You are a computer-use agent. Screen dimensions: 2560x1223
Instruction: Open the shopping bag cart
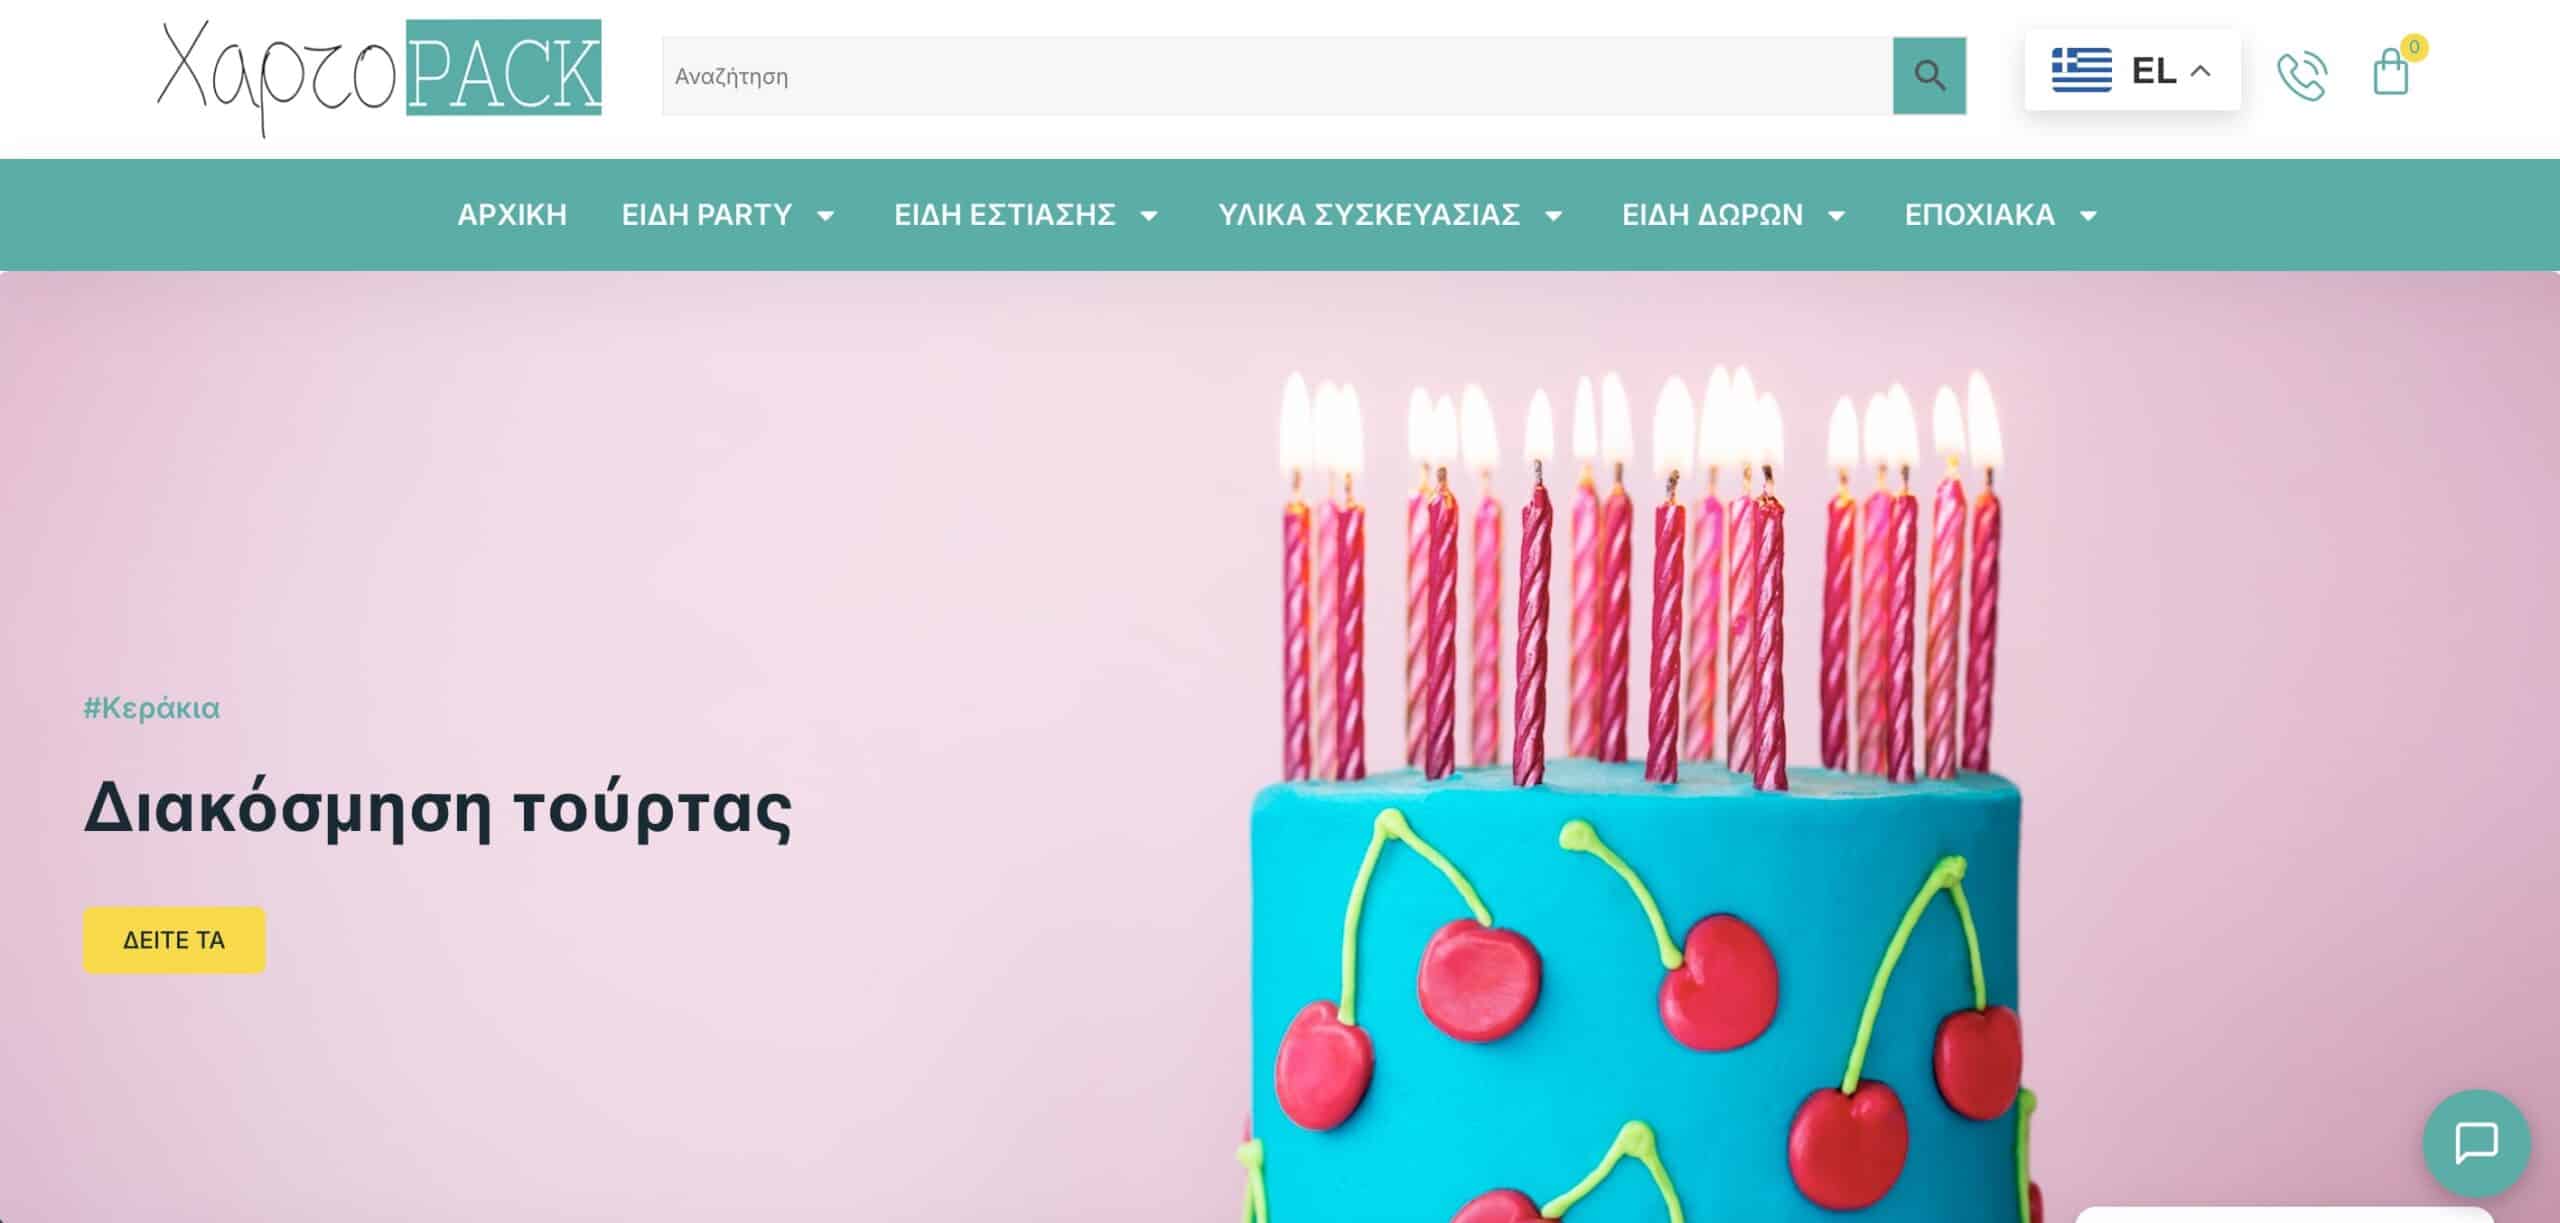[x=2390, y=73]
